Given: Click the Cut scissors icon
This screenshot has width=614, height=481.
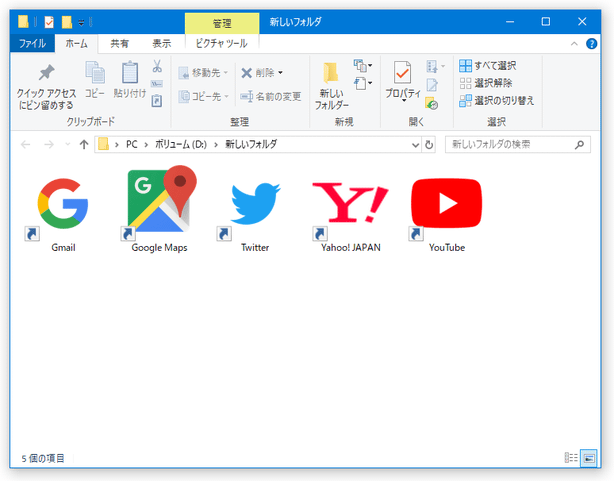Looking at the screenshot, I should [x=157, y=66].
